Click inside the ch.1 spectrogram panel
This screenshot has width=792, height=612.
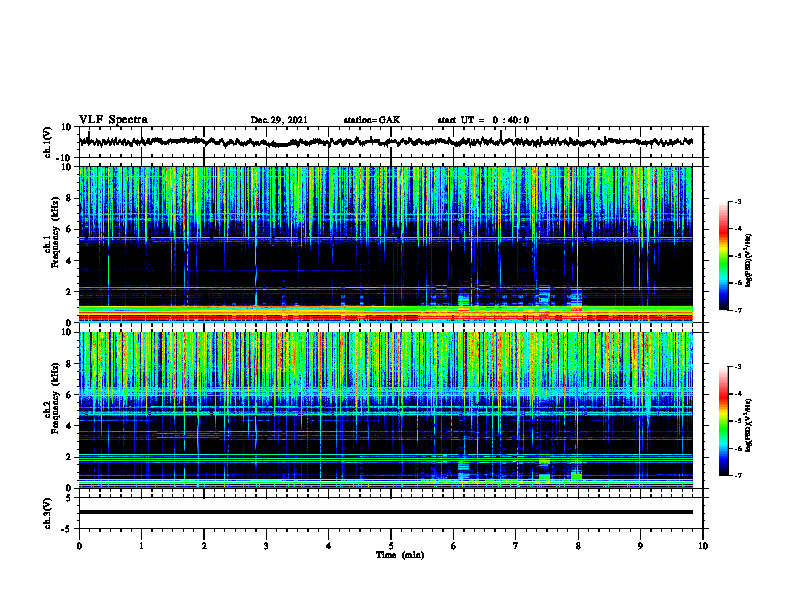click(385, 244)
